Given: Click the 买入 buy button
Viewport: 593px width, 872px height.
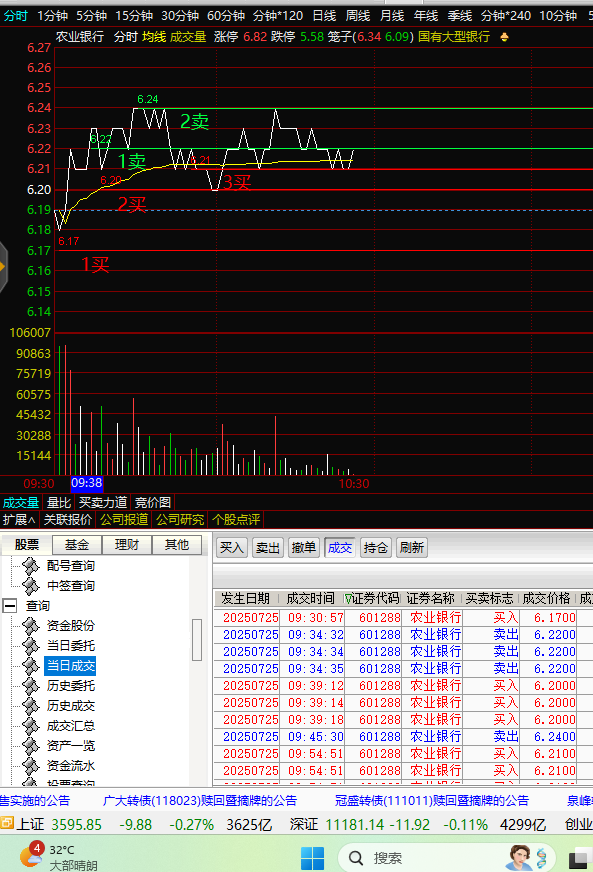Looking at the screenshot, I should (231, 548).
